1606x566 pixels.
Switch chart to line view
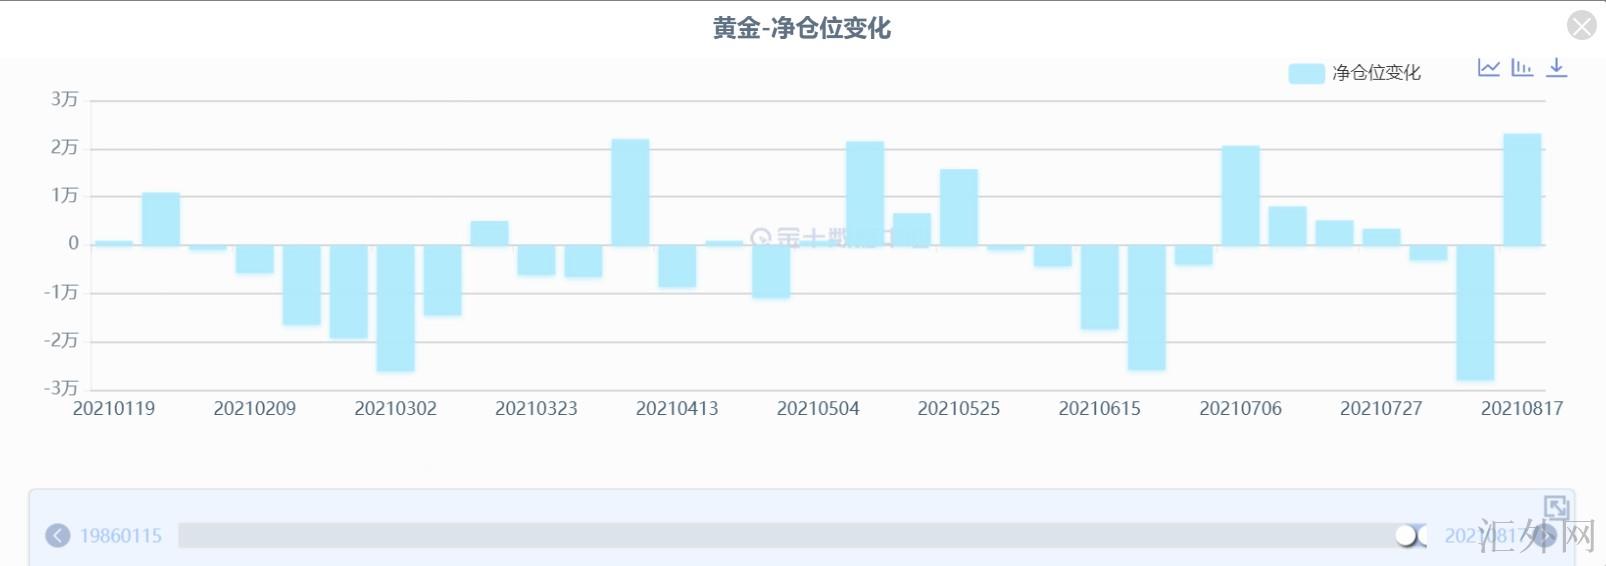[x=1488, y=68]
